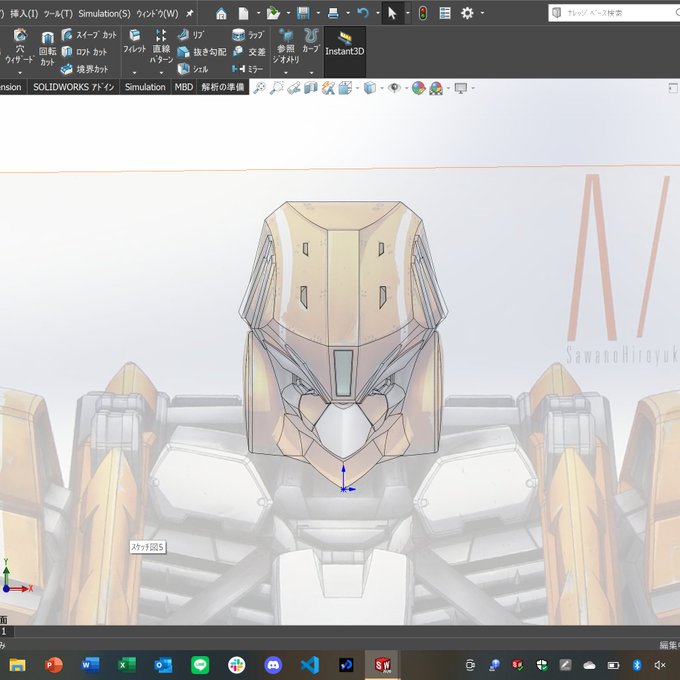Click the Edit Appearance color ball icon
This screenshot has height=680, width=680.
click(x=418, y=88)
